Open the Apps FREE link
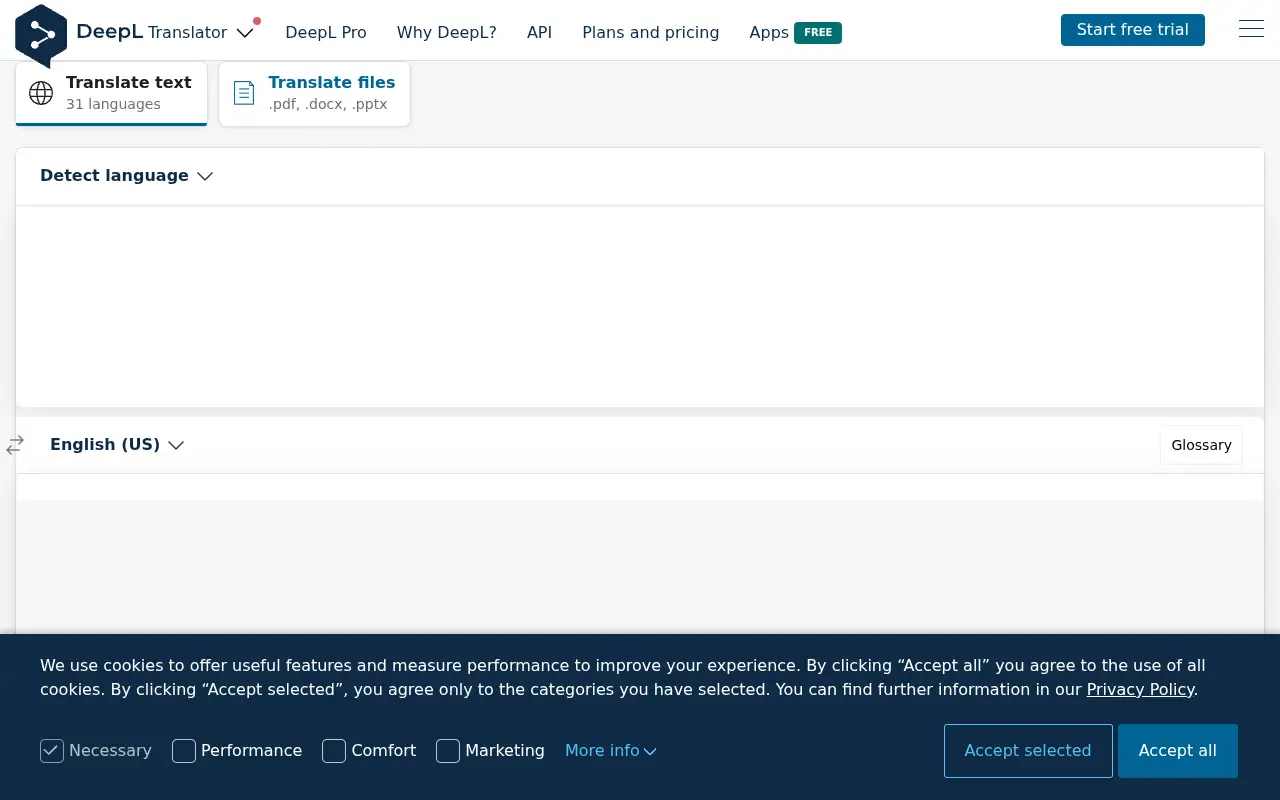The image size is (1280, 800). [x=796, y=32]
